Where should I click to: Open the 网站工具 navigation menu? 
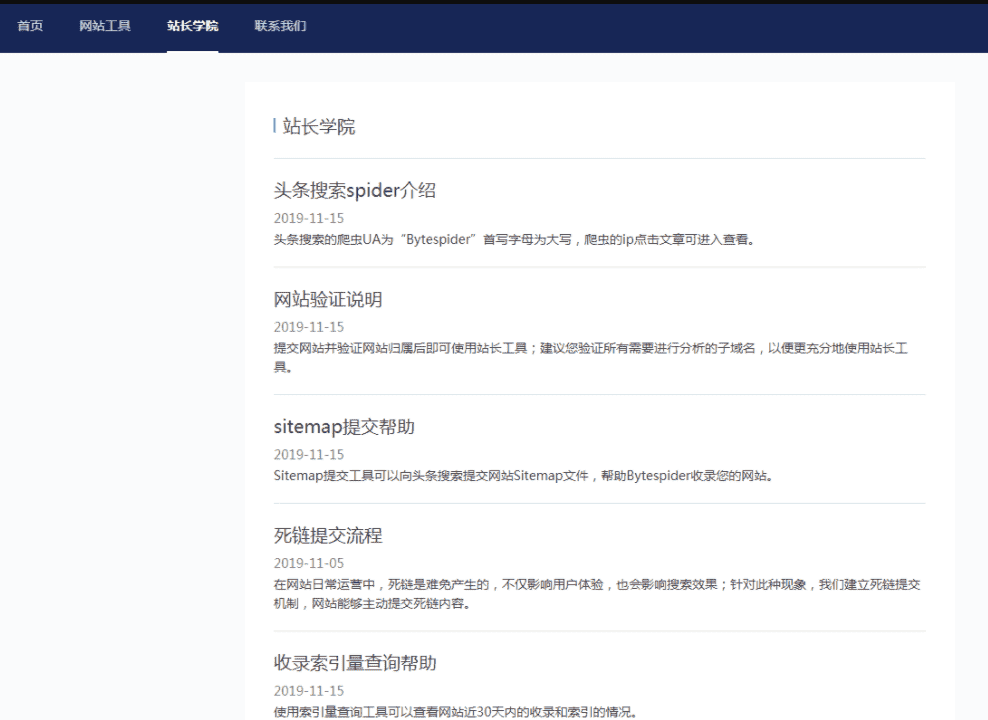(x=105, y=26)
